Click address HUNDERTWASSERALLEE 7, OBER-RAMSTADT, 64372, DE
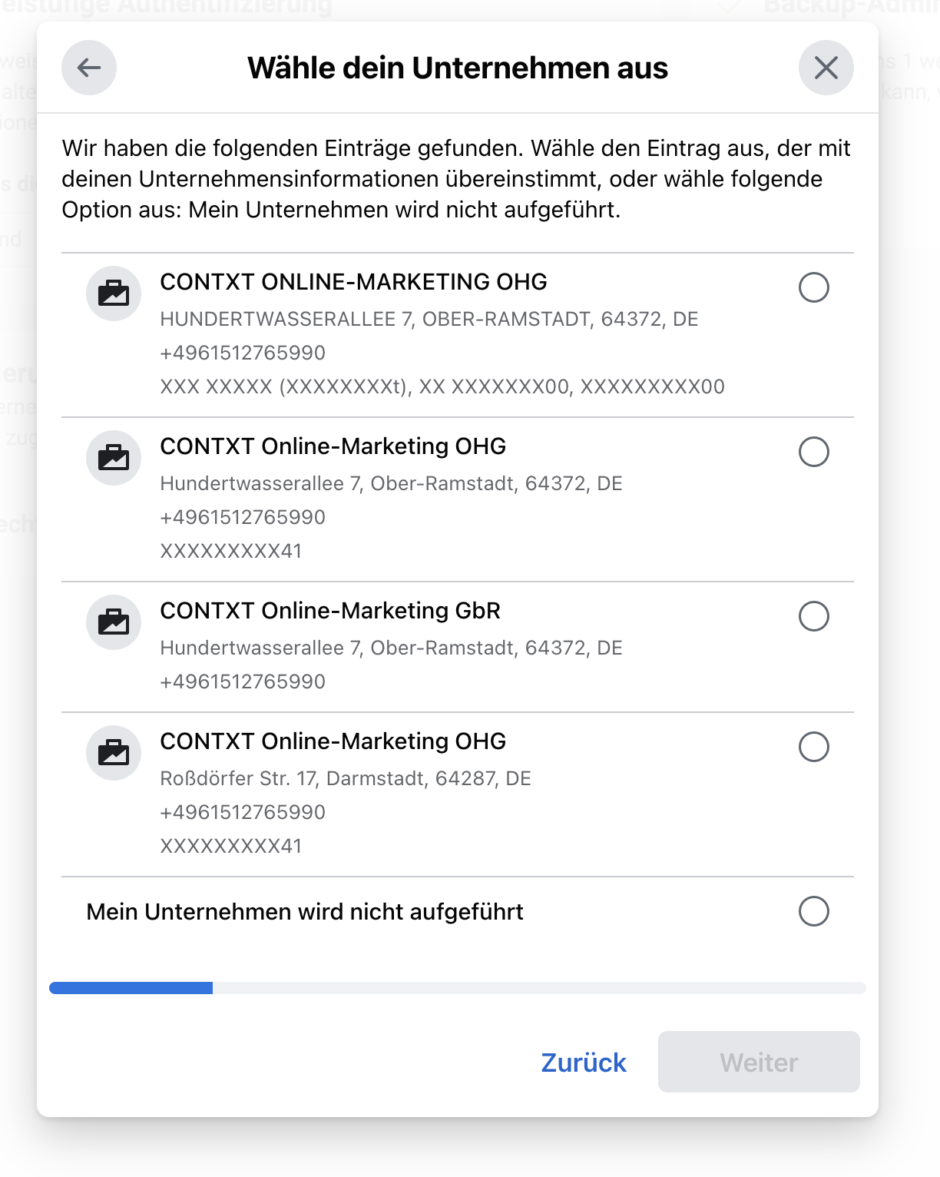Image resolution: width=940 pixels, height=1177 pixels. (x=429, y=319)
